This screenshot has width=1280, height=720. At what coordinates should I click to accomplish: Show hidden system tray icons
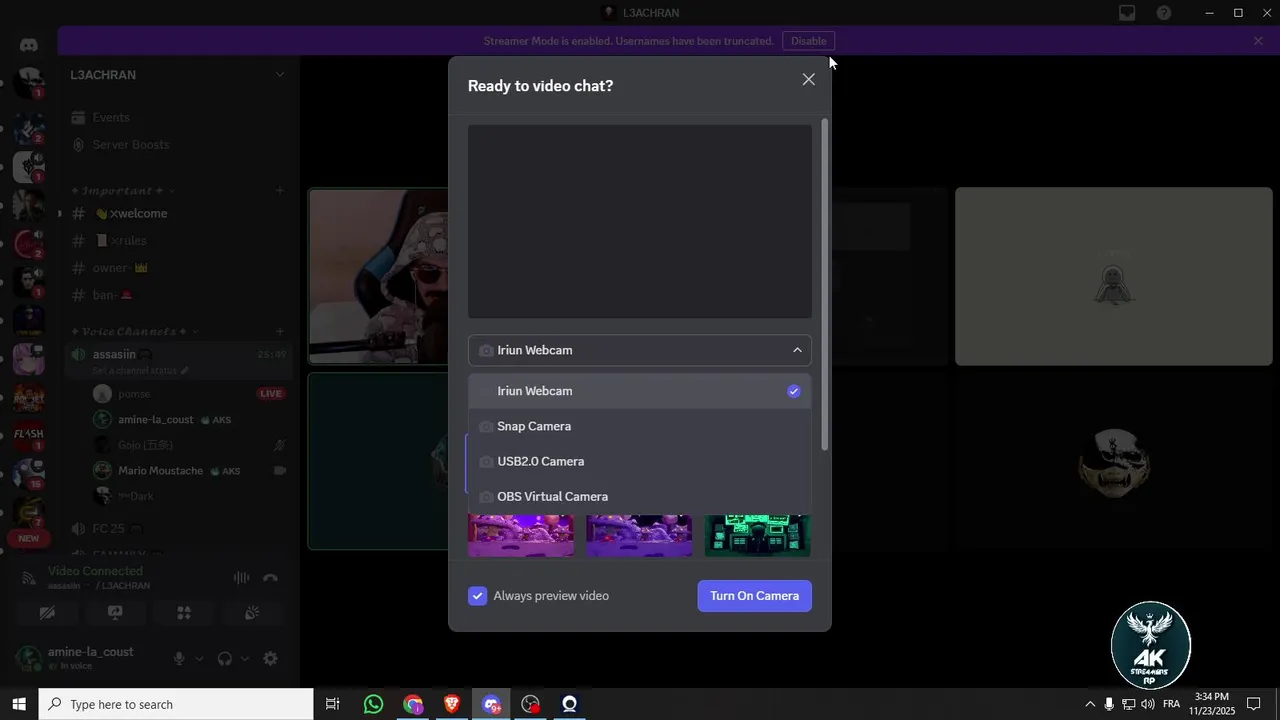pos(1090,704)
